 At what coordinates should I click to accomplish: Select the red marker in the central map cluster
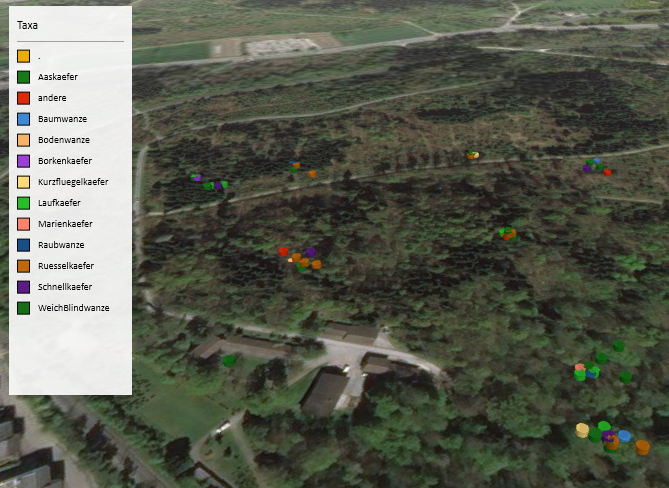pos(283,252)
